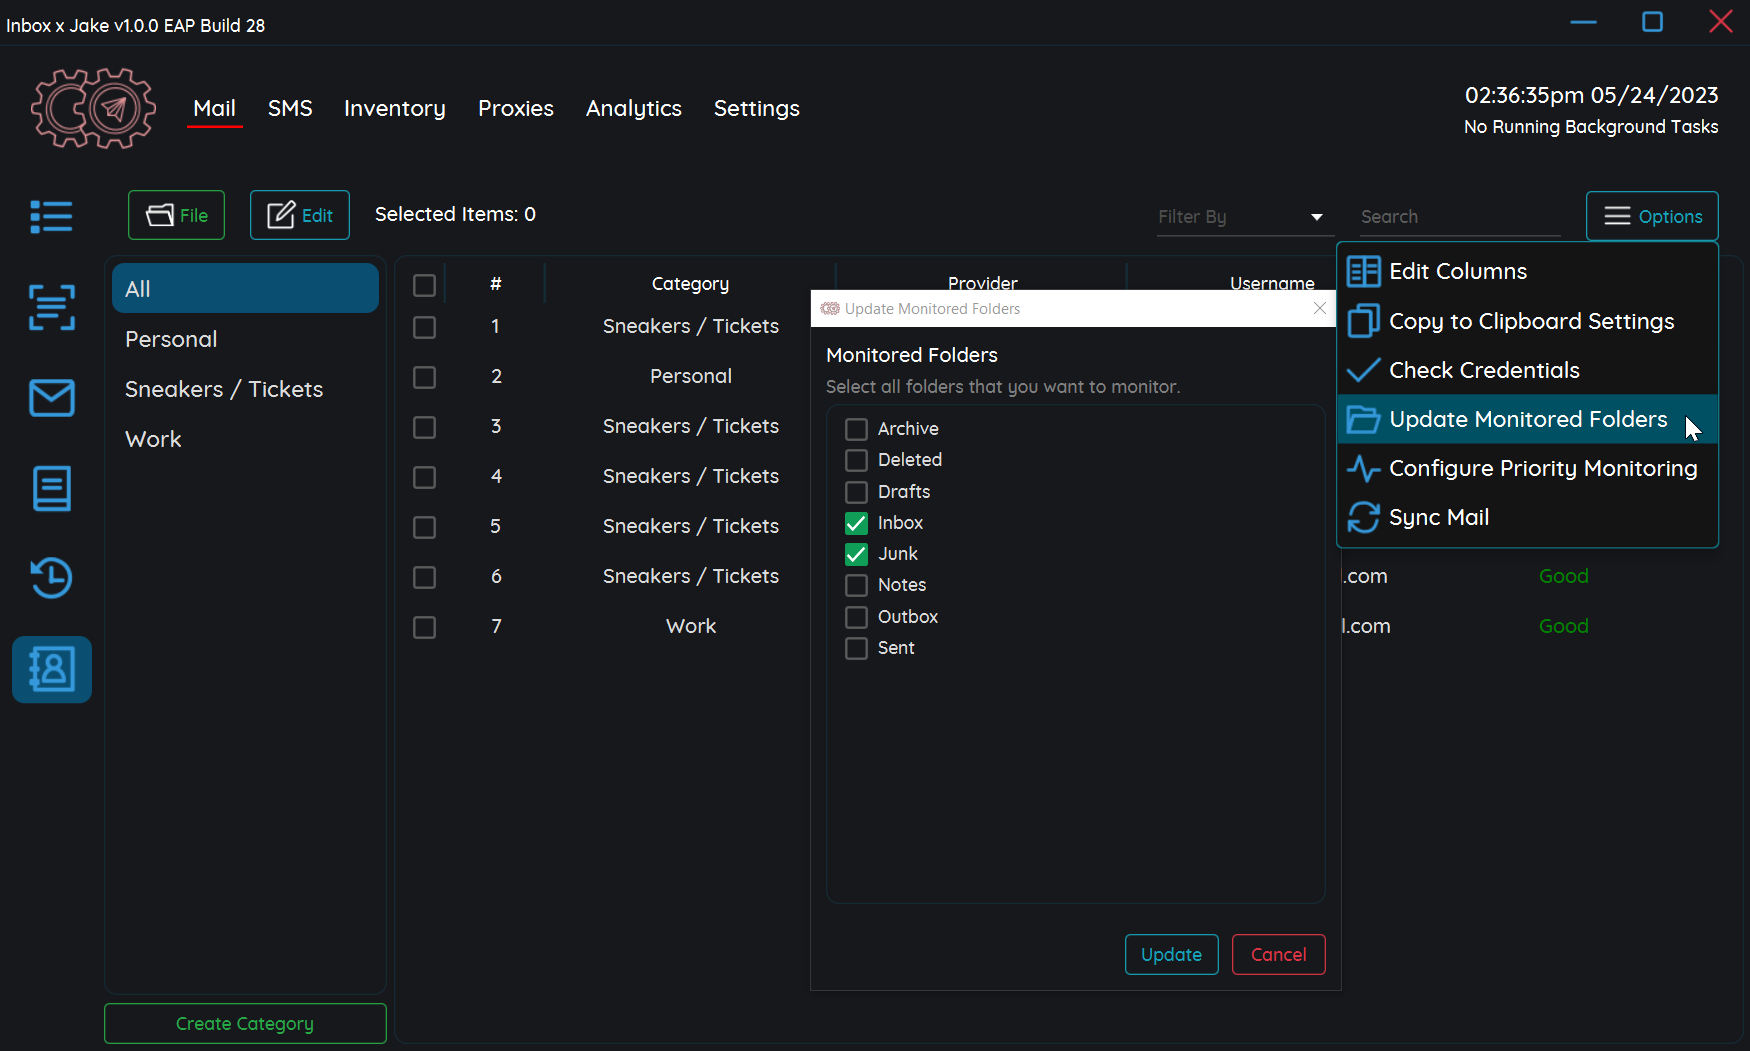
Task: Click into the Search input field
Action: pyautogui.click(x=1458, y=217)
